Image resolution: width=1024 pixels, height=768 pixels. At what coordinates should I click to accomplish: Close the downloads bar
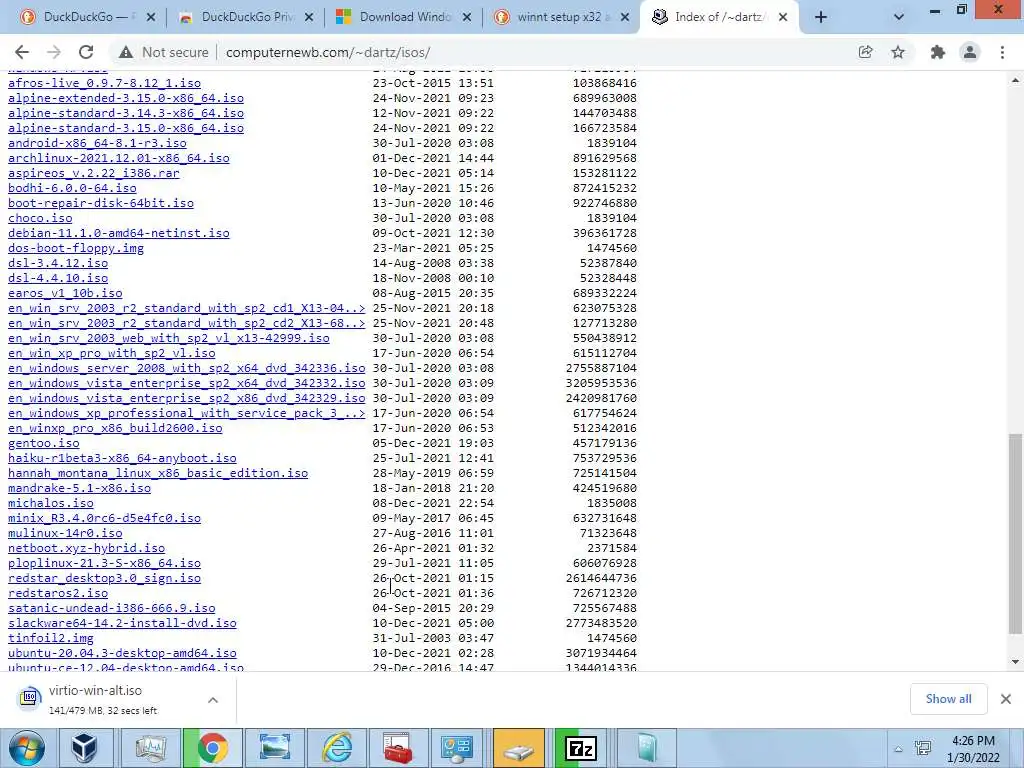click(1006, 699)
